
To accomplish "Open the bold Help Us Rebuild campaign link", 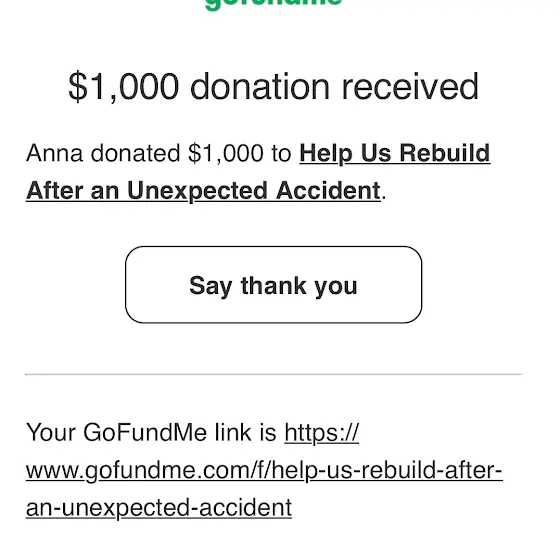I will (395, 154).
